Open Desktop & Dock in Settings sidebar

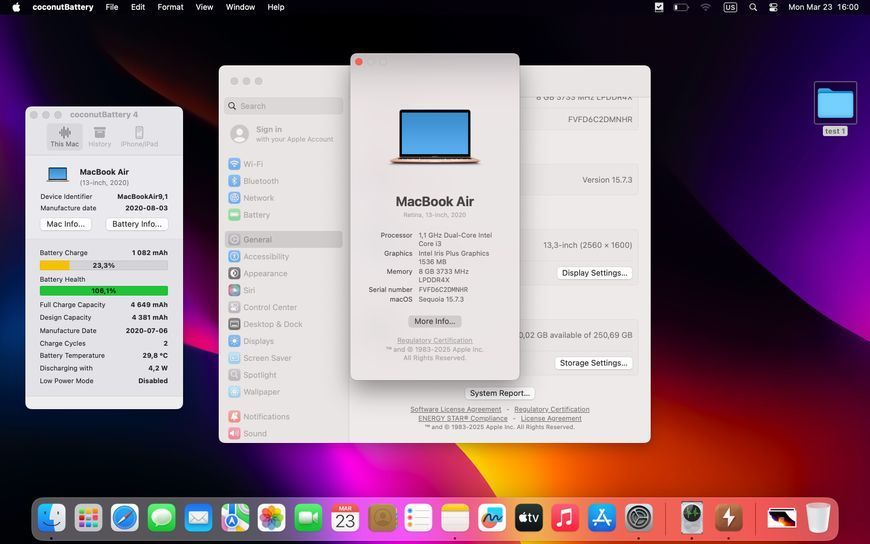pos(284,324)
